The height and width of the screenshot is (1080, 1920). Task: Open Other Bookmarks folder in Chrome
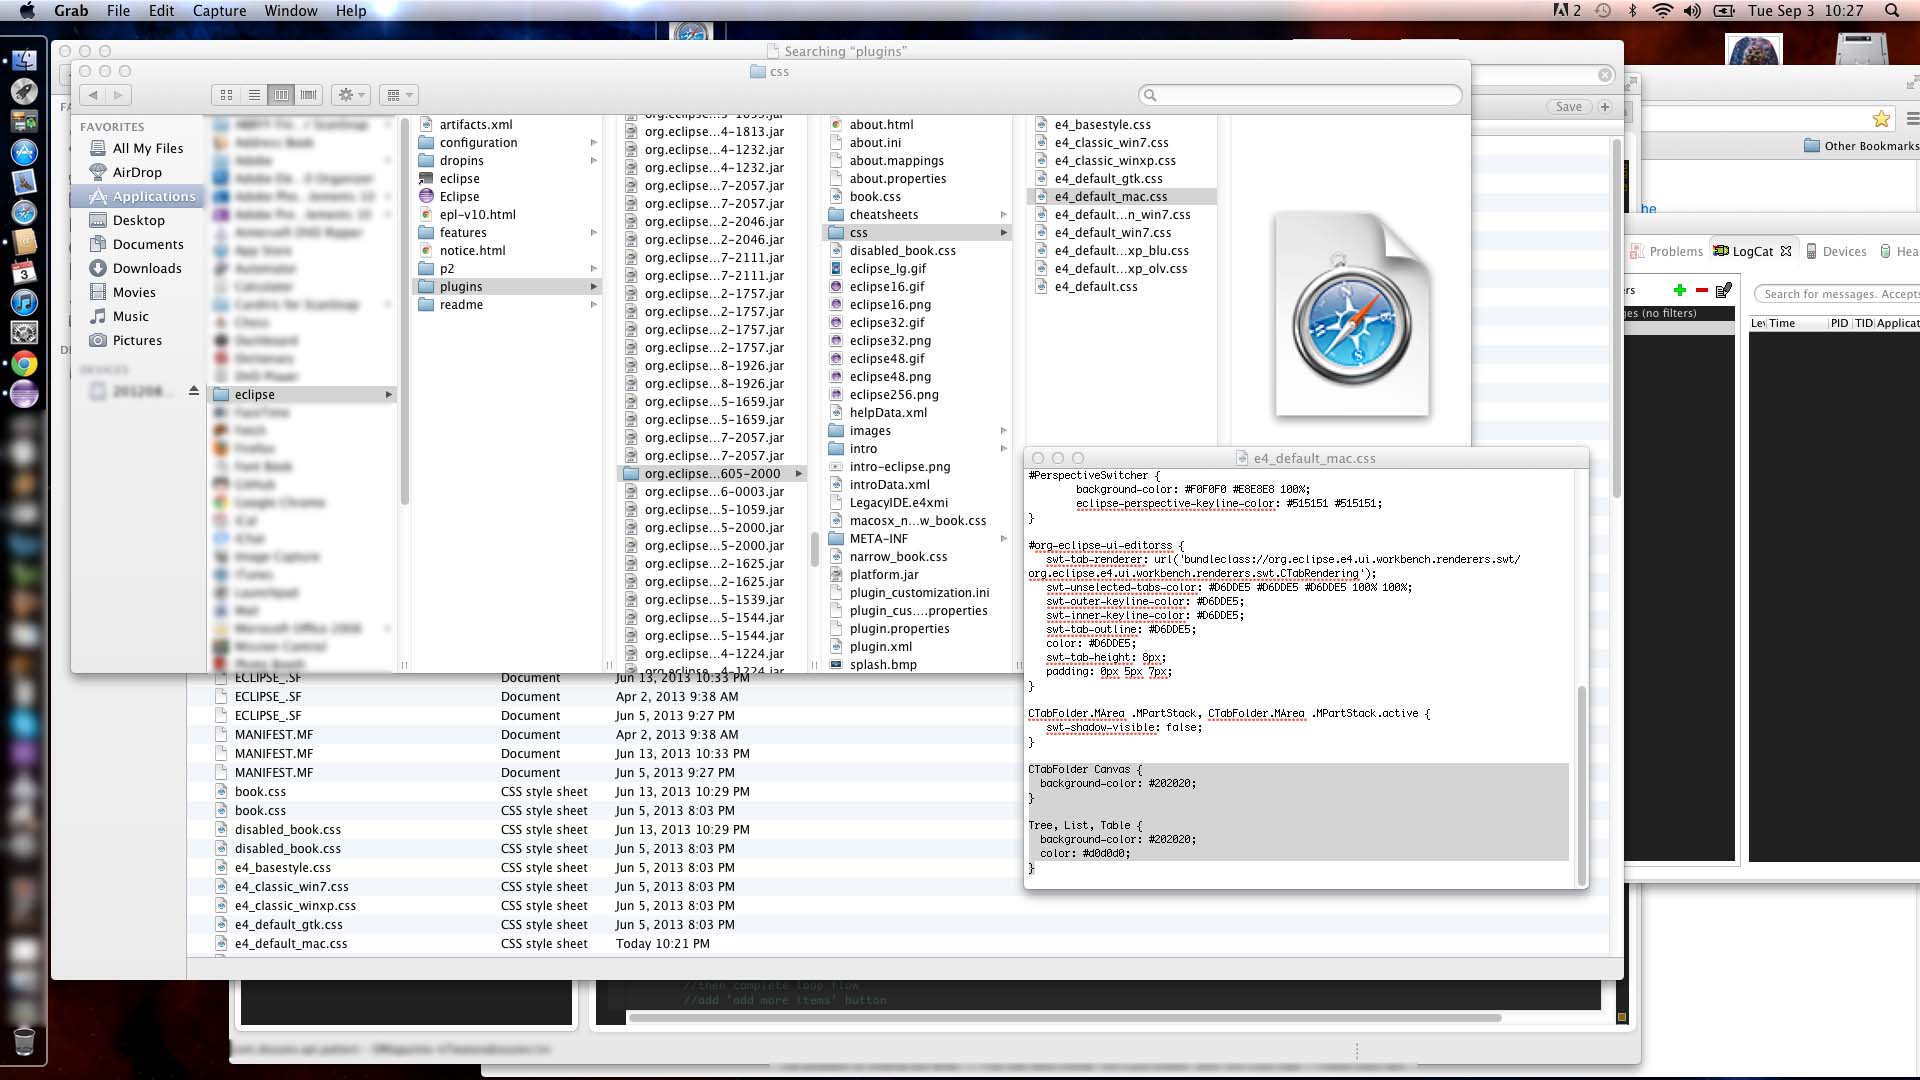pyautogui.click(x=1861, y=146)
